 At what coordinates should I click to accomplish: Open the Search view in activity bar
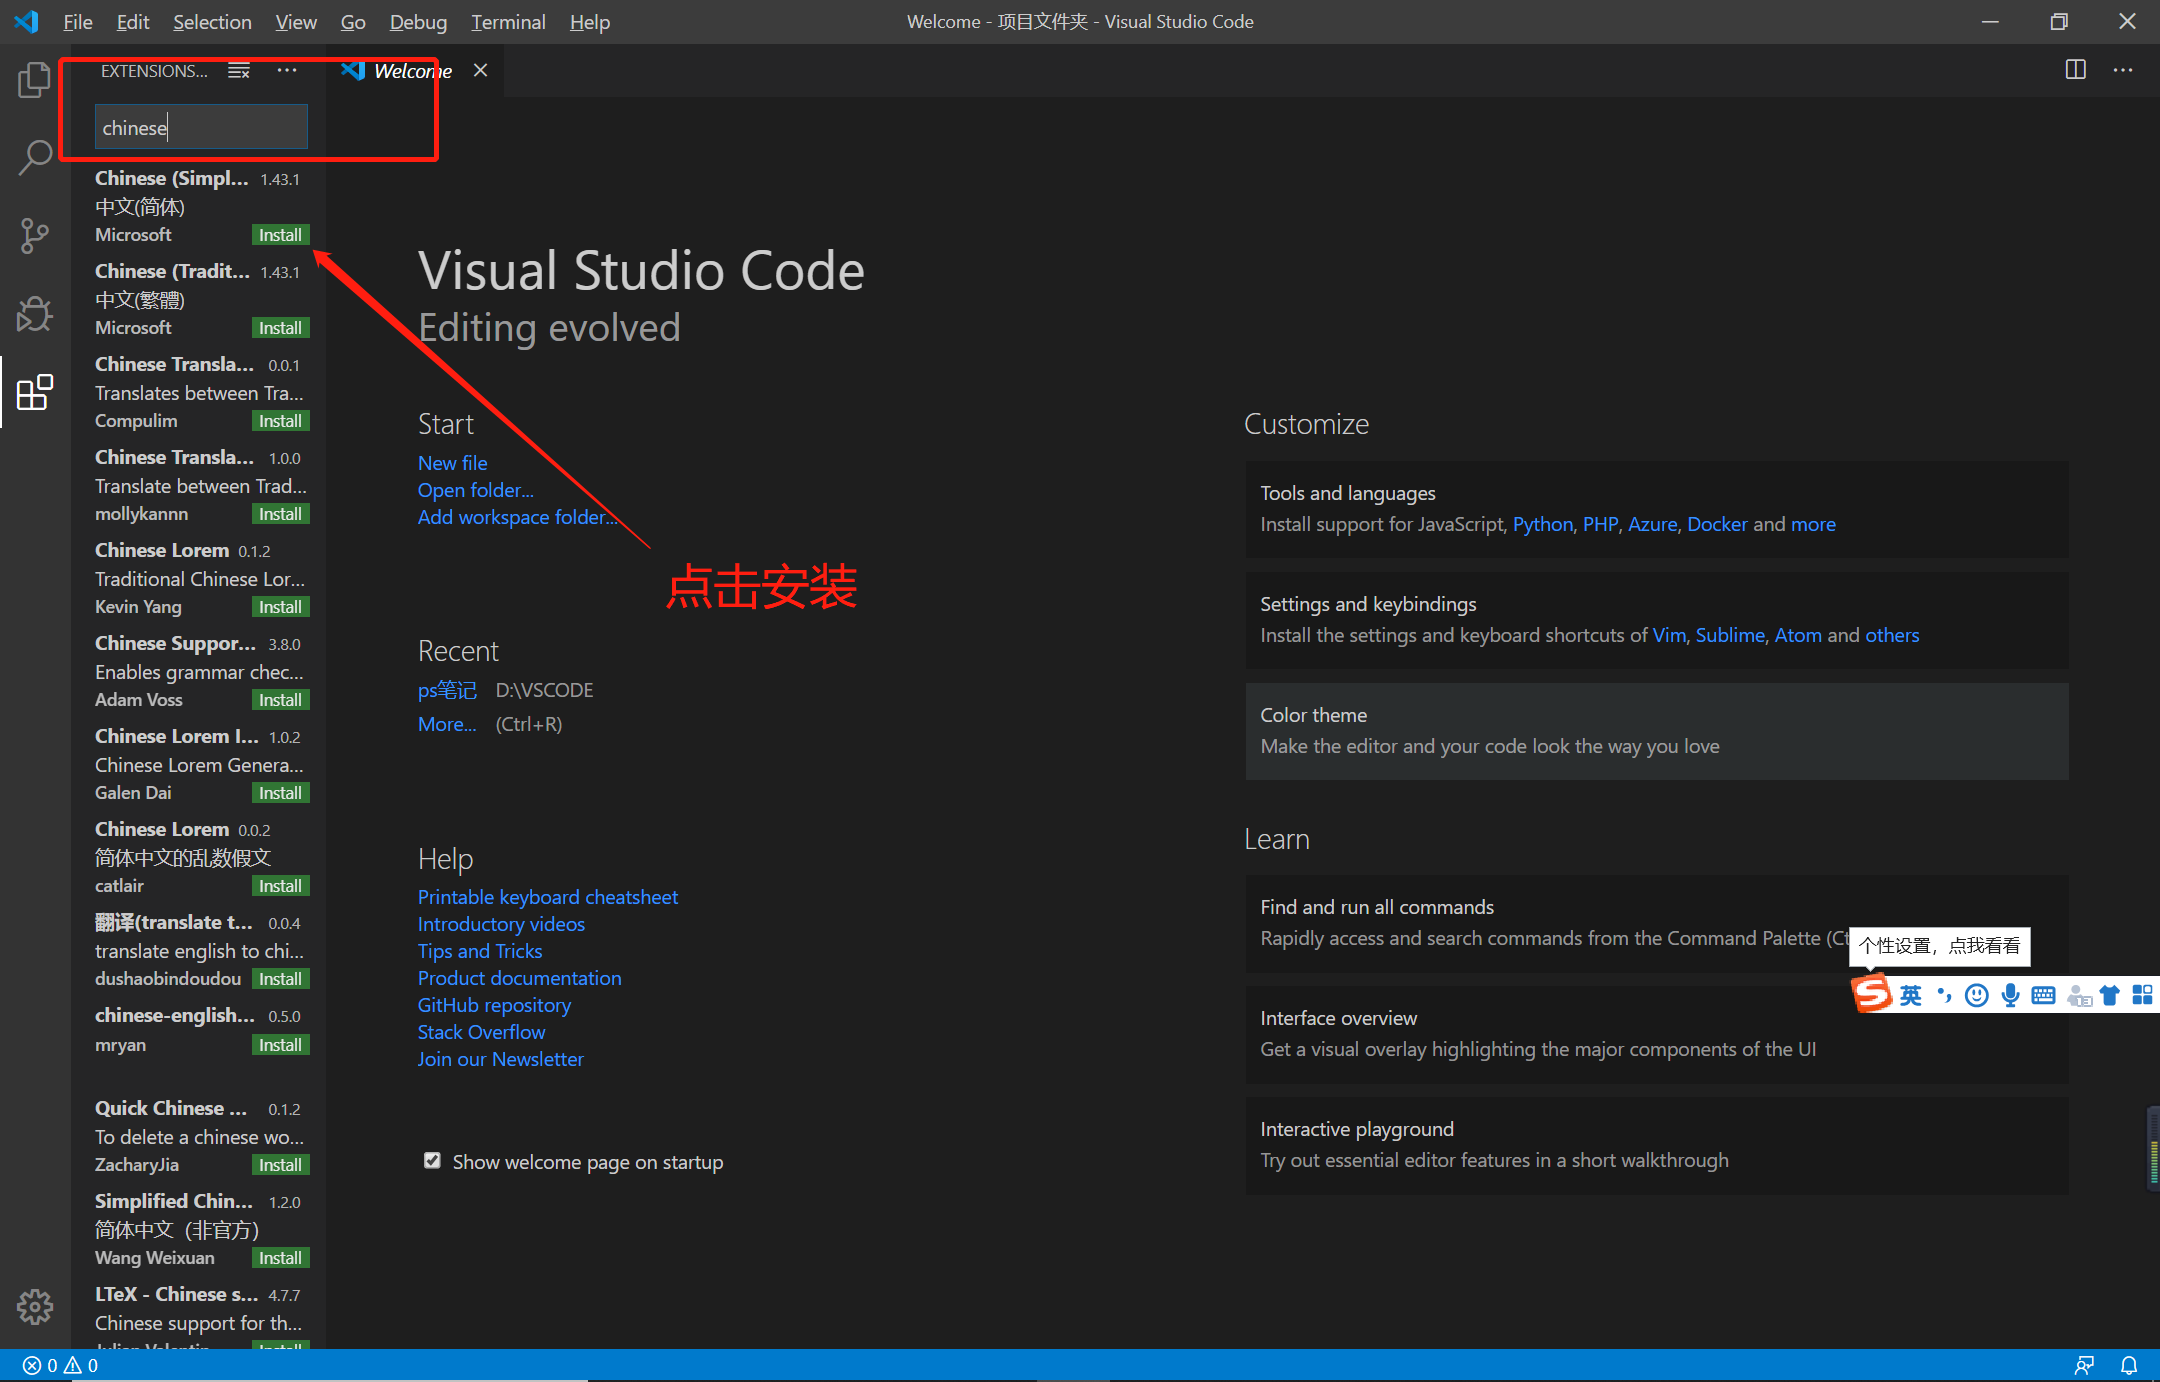coord(34,157)
